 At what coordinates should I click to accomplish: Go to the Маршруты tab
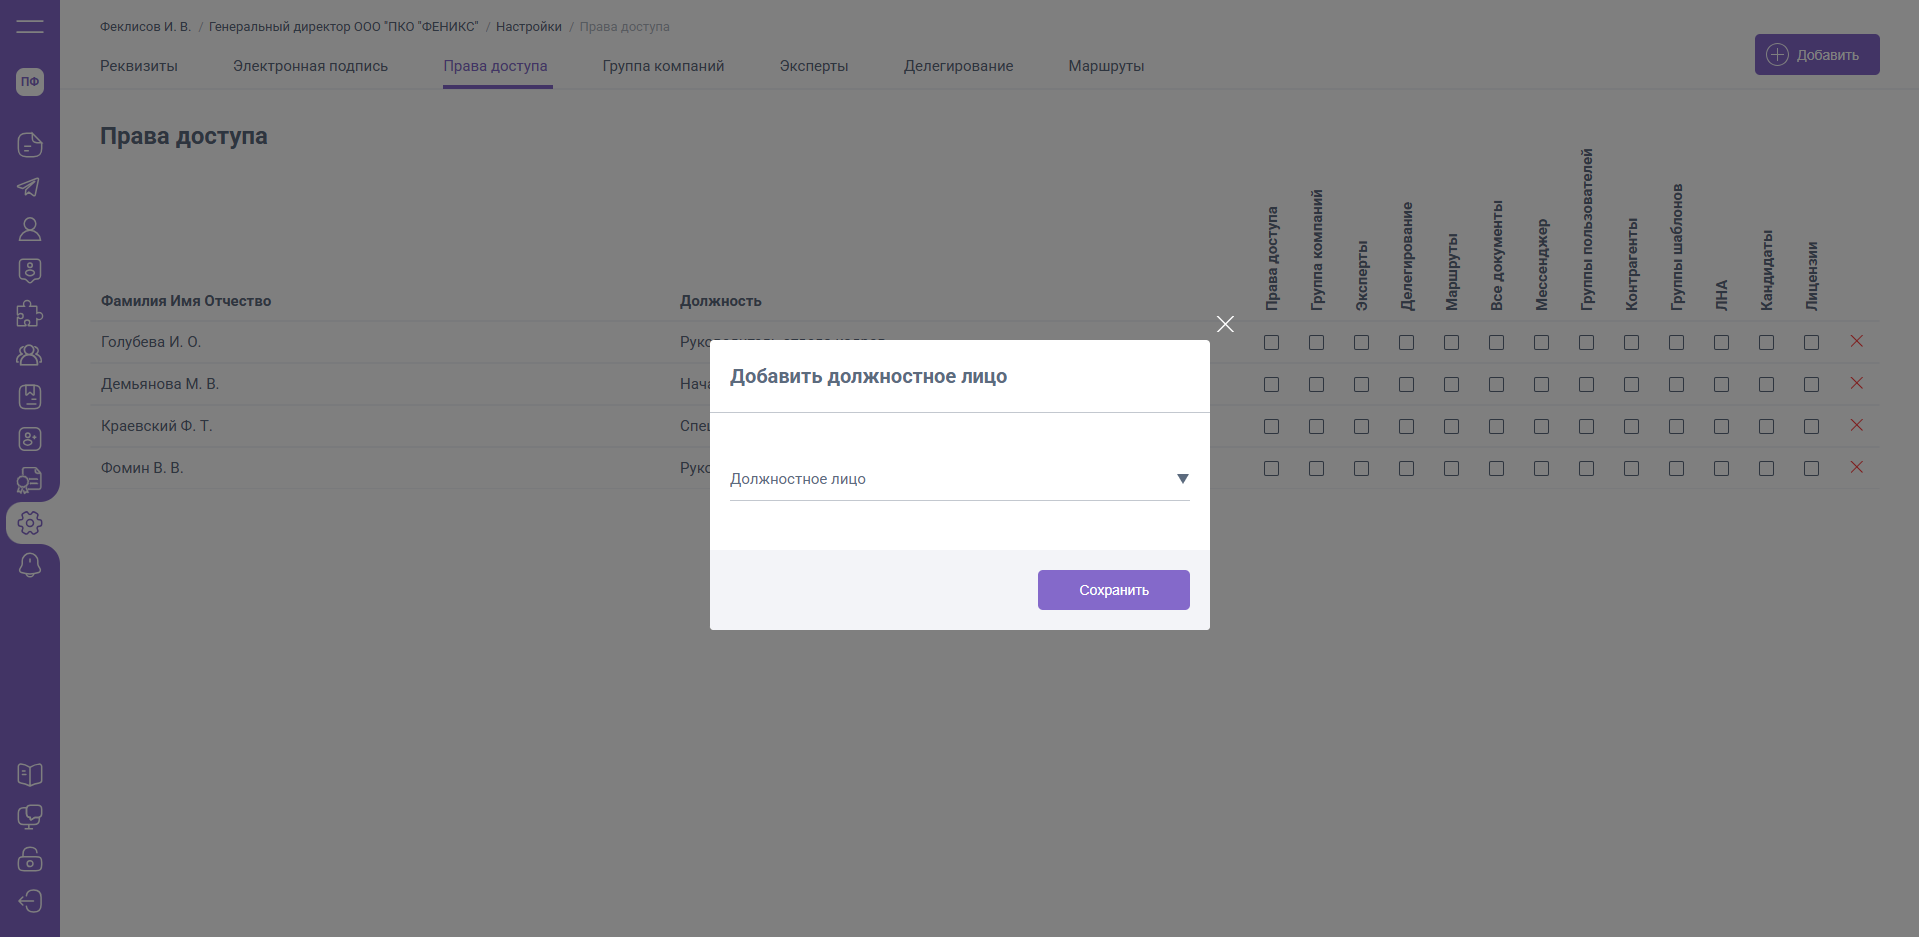1106,66
